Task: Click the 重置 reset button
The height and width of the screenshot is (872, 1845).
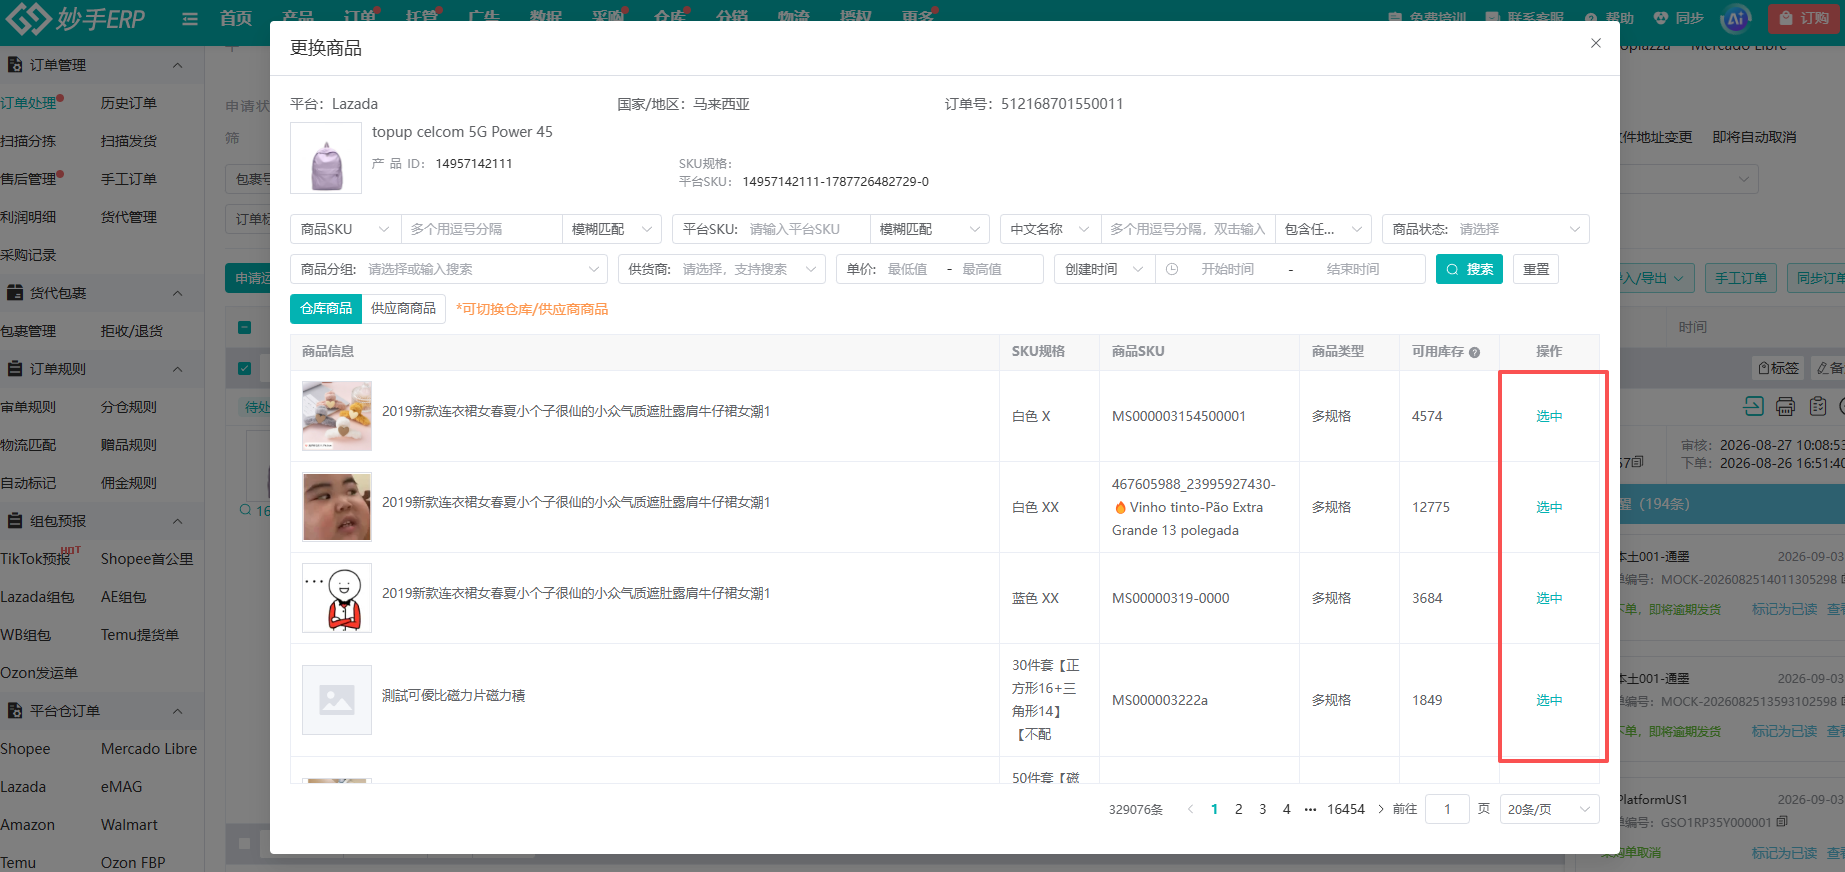Action: coord(1536,269)
